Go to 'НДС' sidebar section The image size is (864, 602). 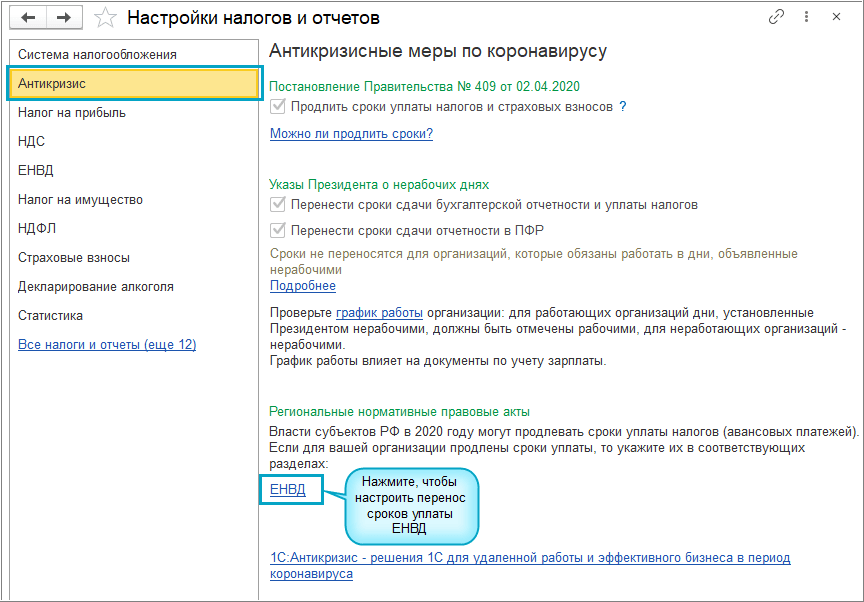click(32, 142)
